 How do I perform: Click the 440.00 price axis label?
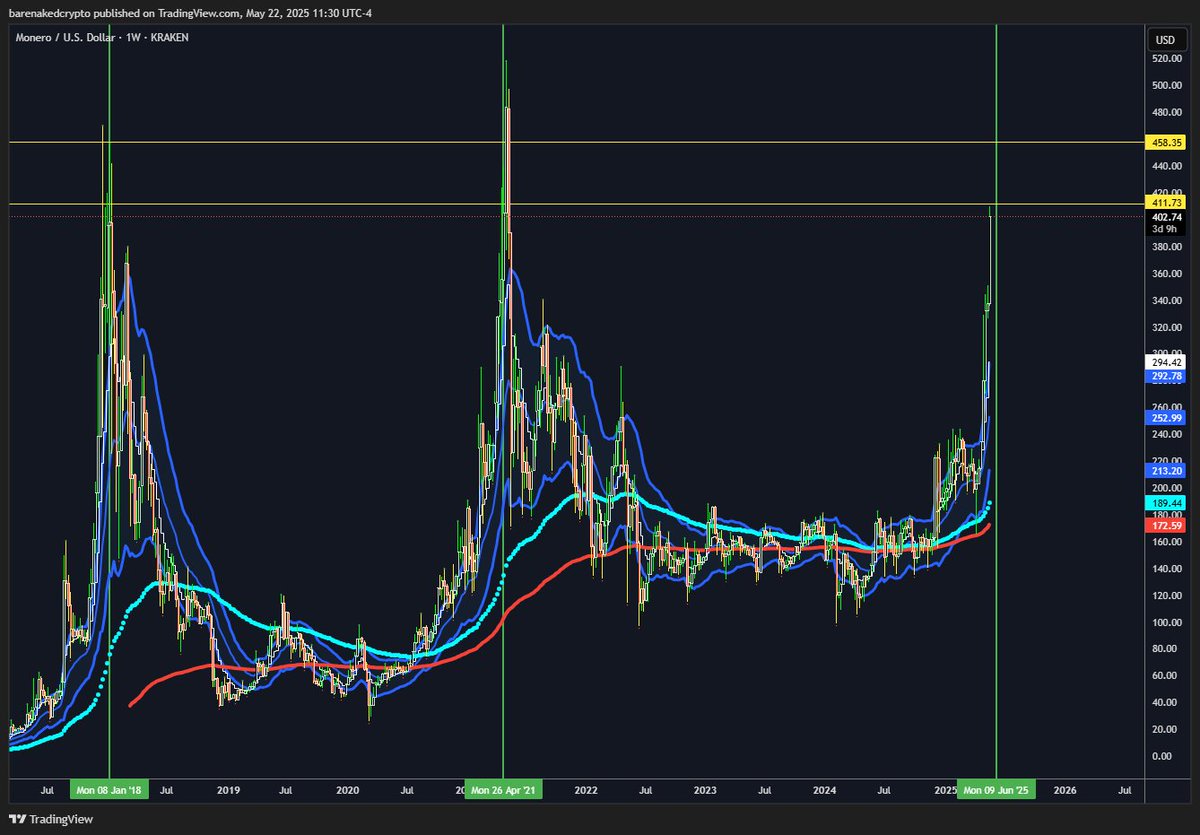pos(1167,166)
